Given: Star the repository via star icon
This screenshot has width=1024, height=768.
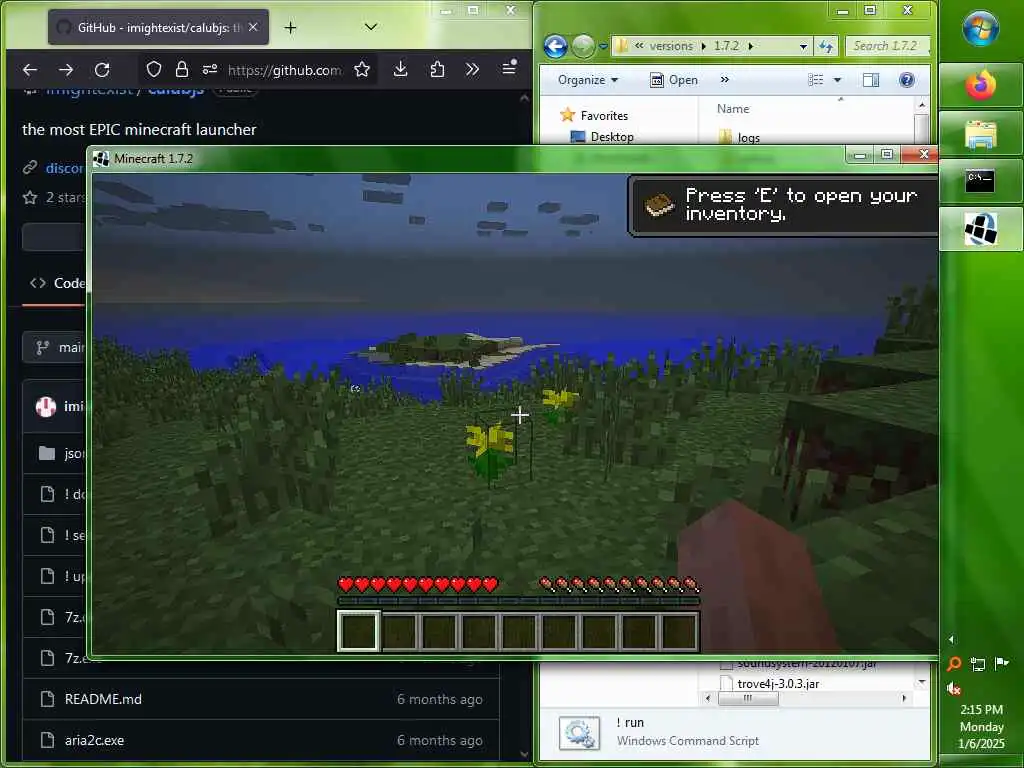Looking at the screenshot, I should [30, 197].
